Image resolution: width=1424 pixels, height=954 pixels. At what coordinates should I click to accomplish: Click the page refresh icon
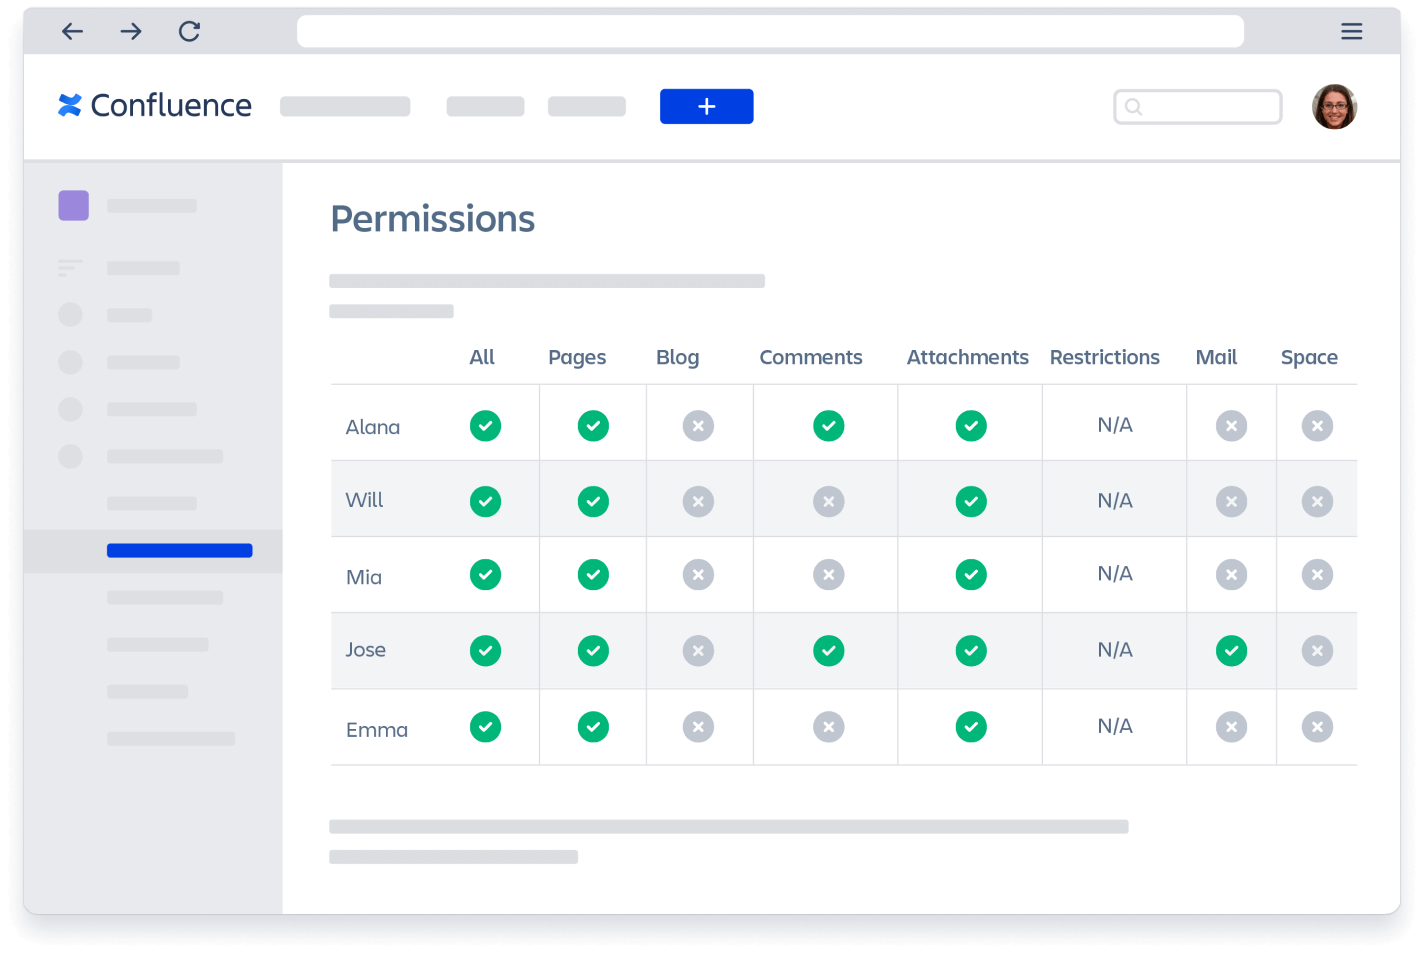coord(189,31)
